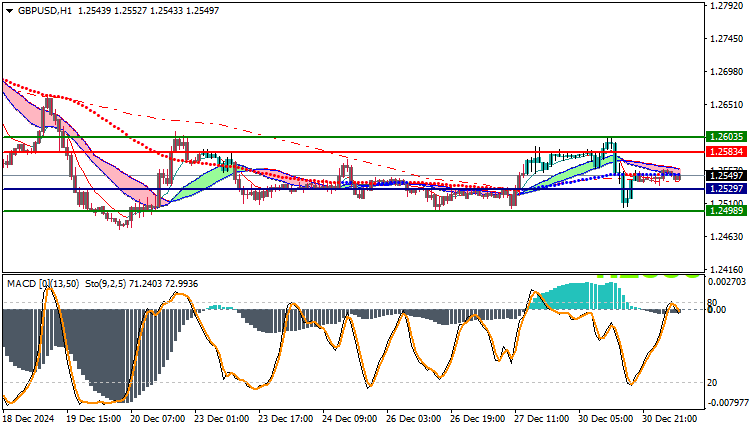The width and height of the screenshot is (750, 430).
Task: Click the 20 Dec 07:00 time label
Action: (158, 419)
